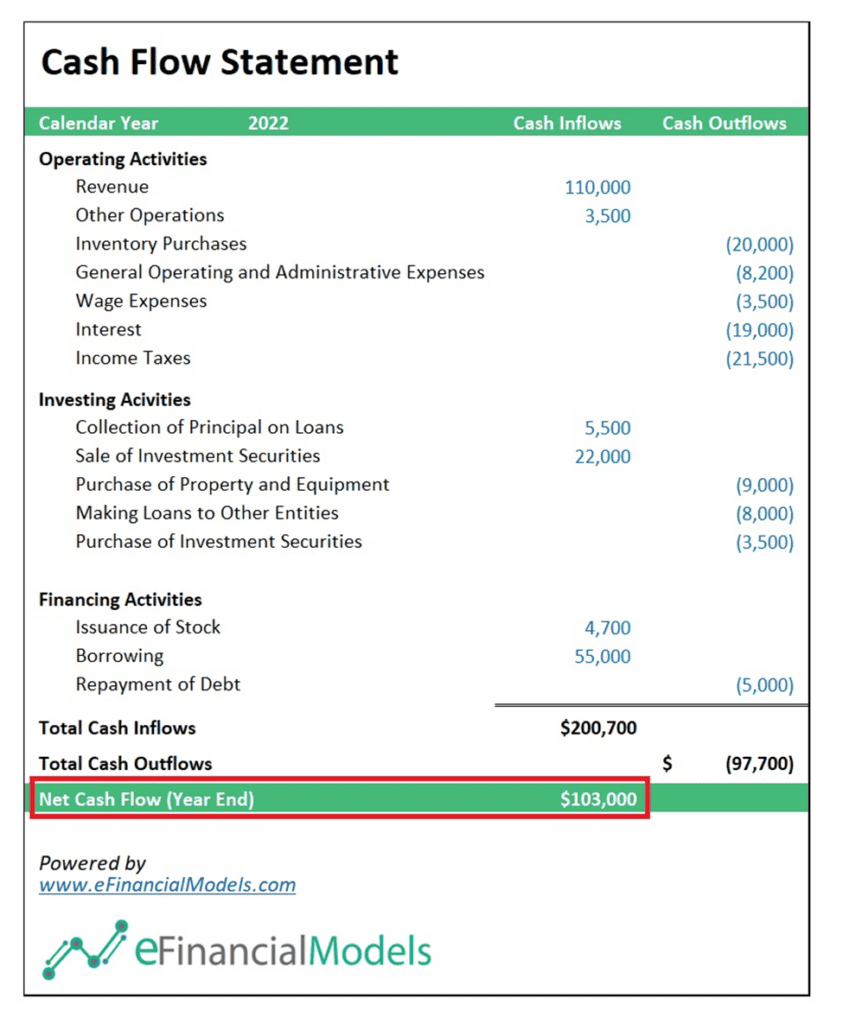Viewport: 843px width, 1024px height.
Task: Click the Operating Activities heading
Action: click(x=123, y=159)
